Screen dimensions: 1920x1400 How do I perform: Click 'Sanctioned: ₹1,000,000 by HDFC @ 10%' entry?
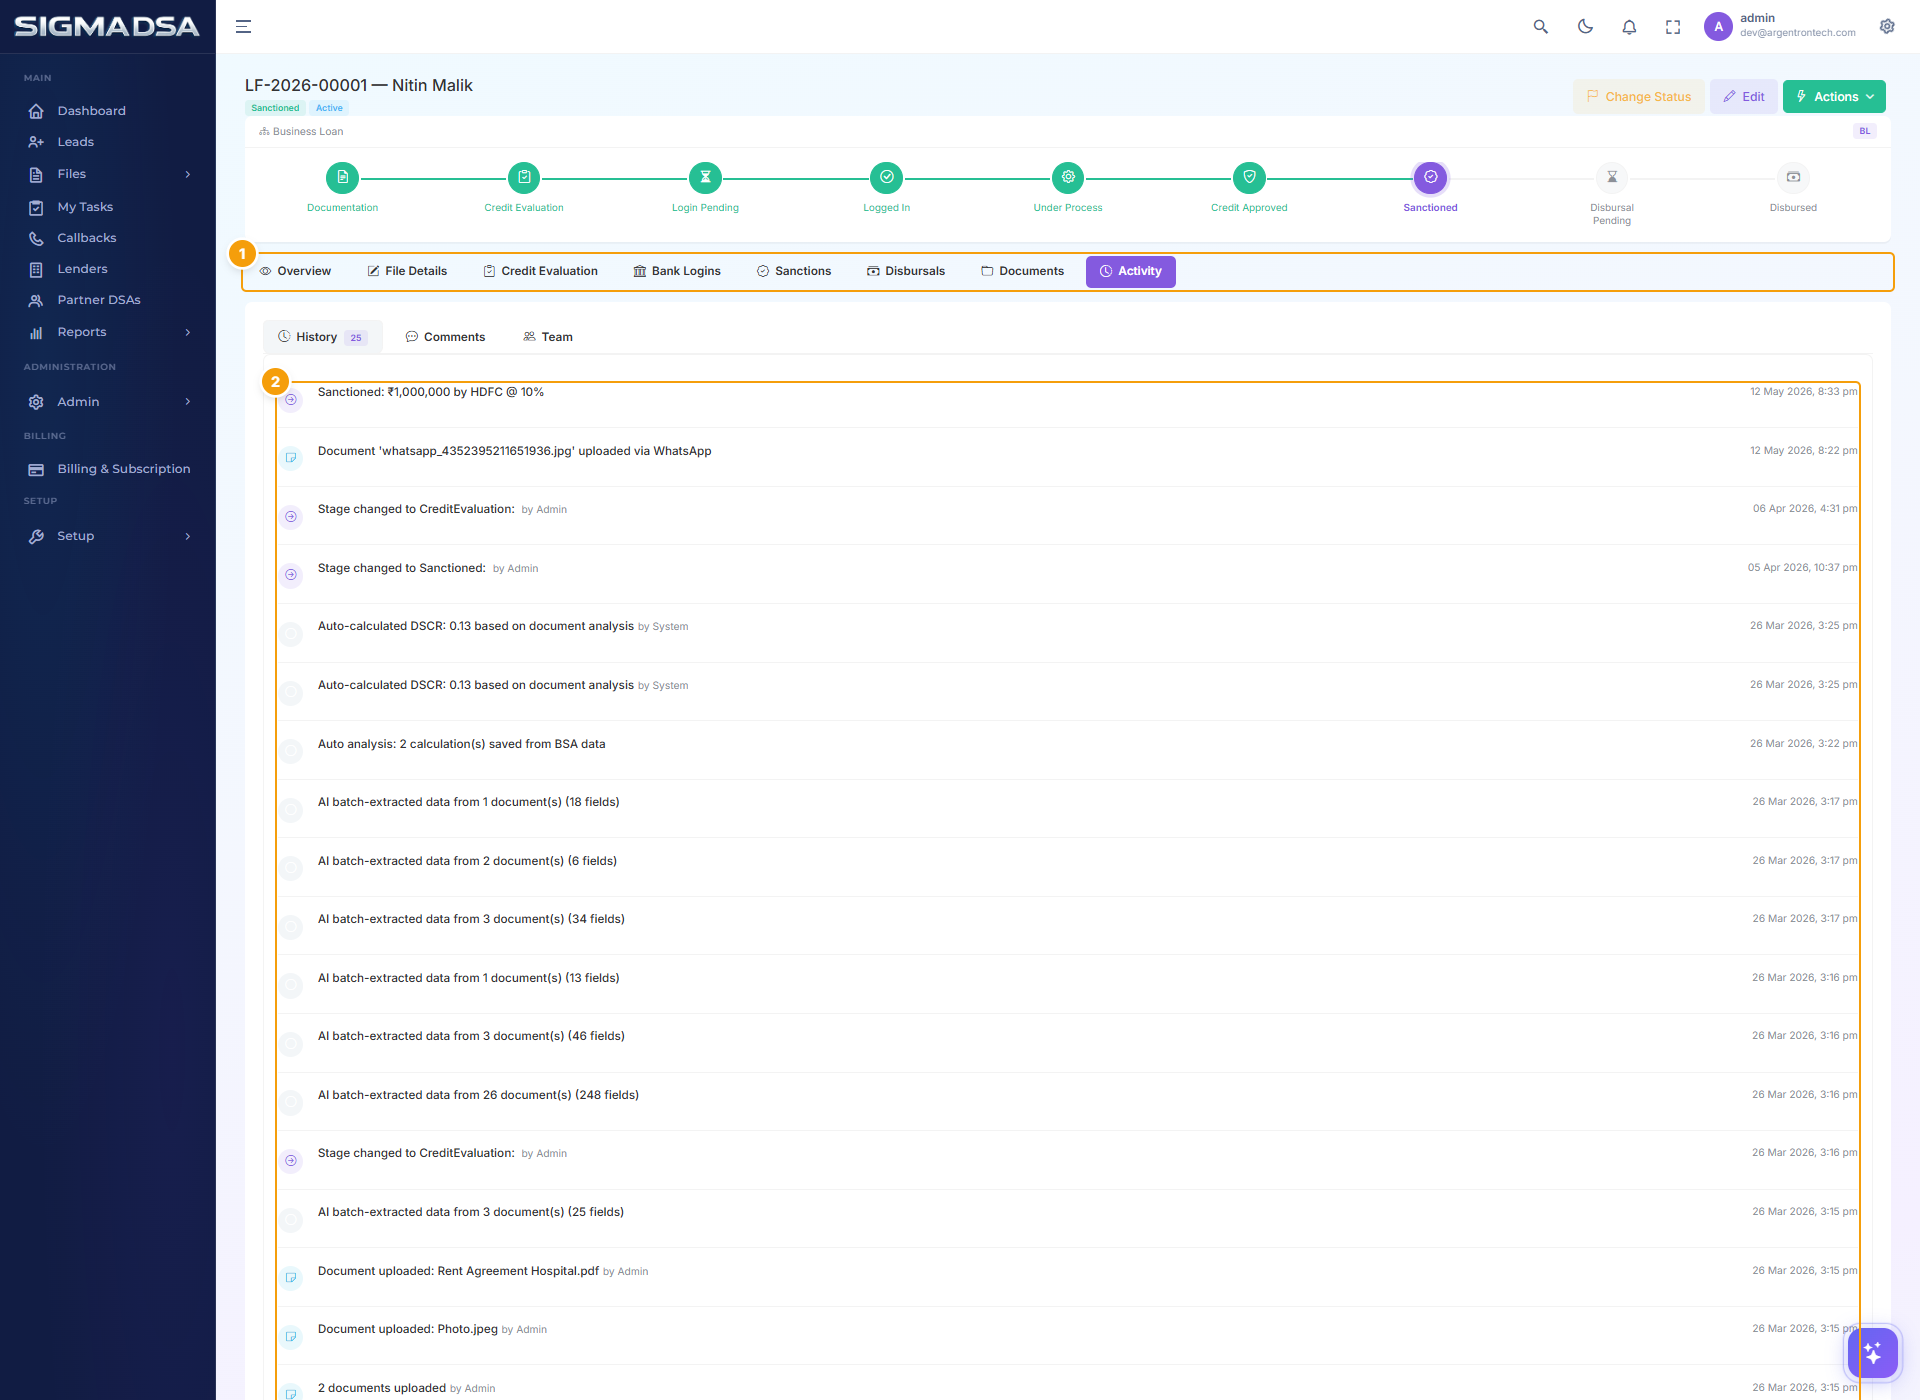tap(431, 392)
